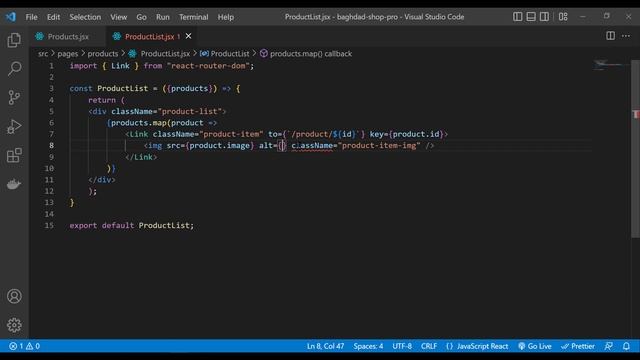This screenshot has height=360, width=640.
Task: Click Ln 8, Col 47 in status bar
Action: (x=325, y=346)
